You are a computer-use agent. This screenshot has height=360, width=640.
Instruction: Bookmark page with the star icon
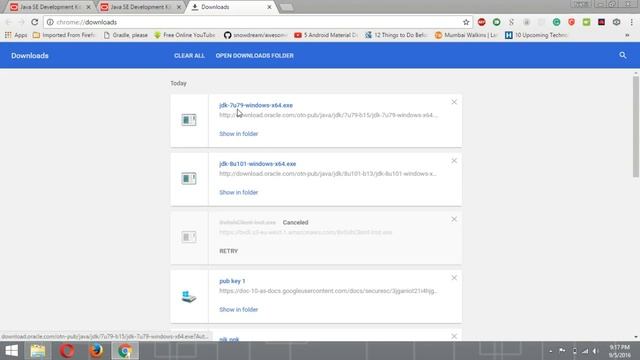[466, 22]
